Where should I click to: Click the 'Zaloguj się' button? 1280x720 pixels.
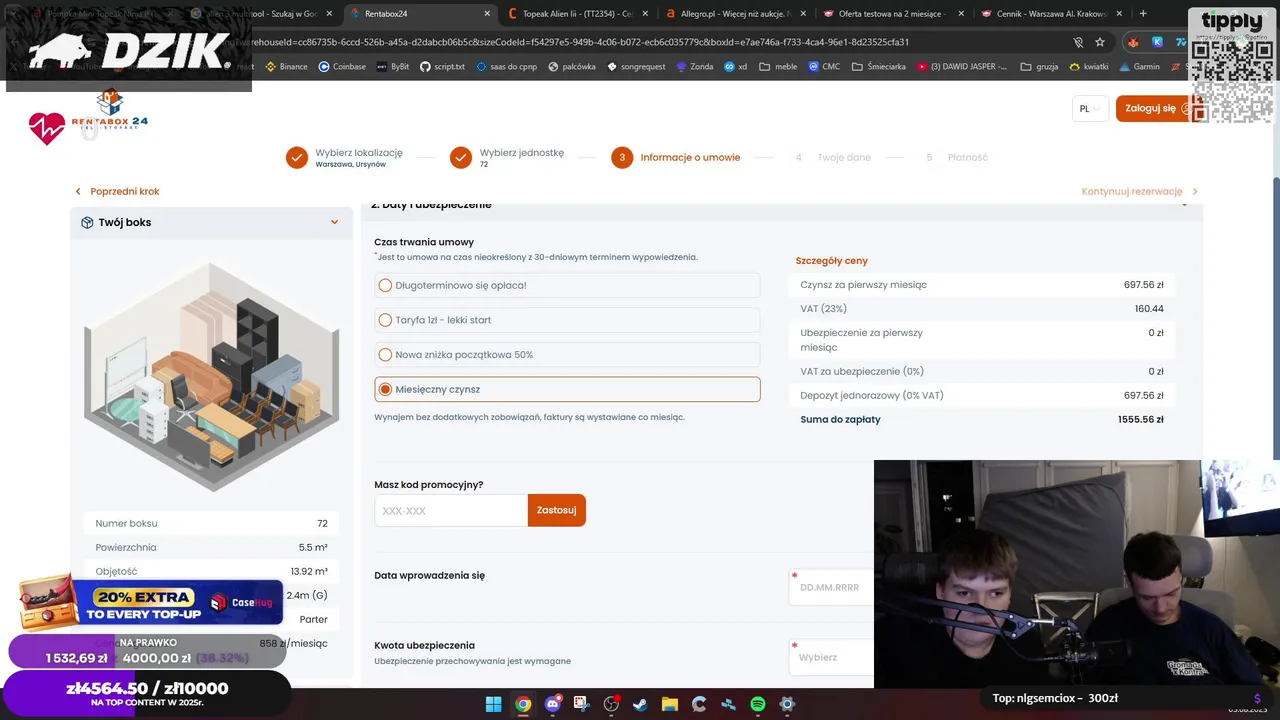pos(1158,108)
